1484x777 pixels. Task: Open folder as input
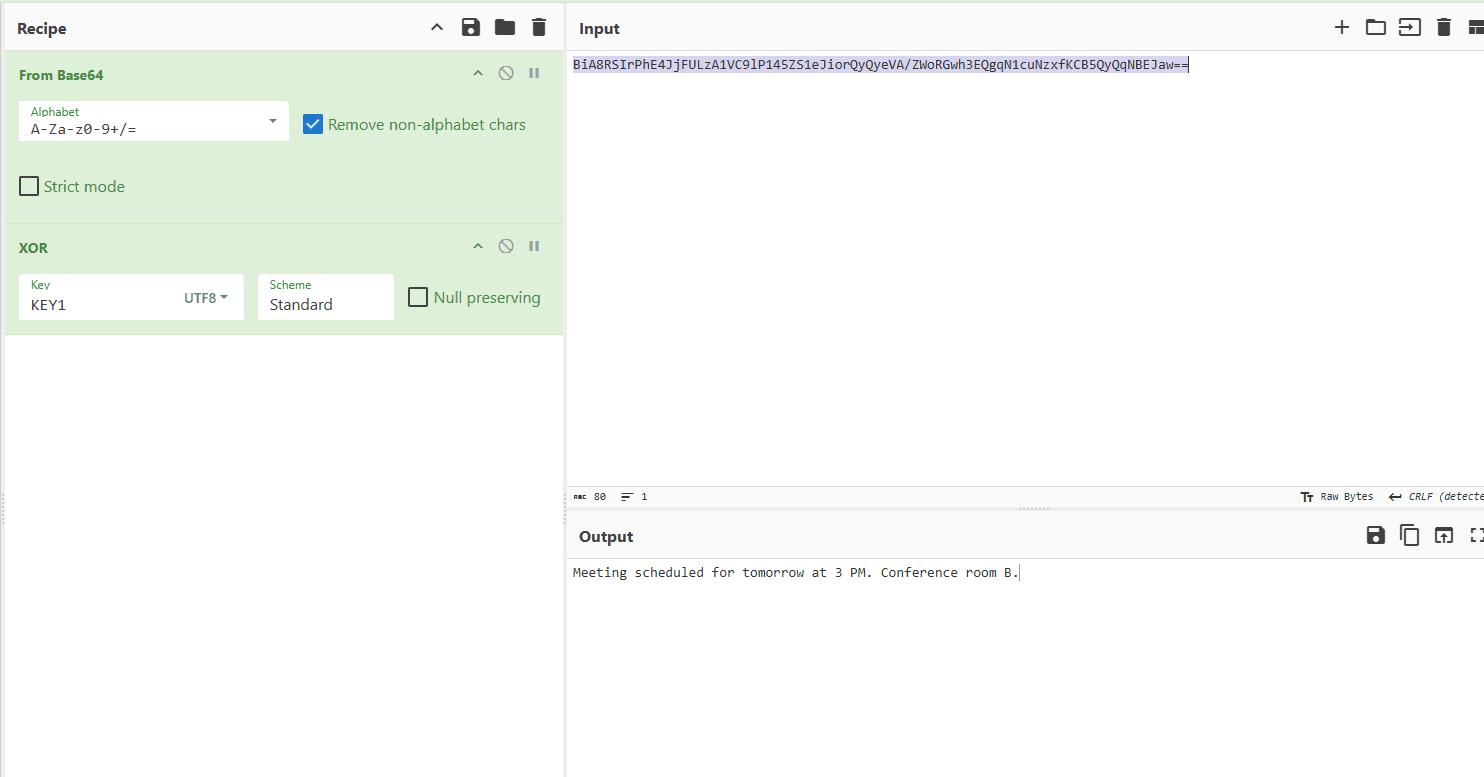pos(1376,28)
